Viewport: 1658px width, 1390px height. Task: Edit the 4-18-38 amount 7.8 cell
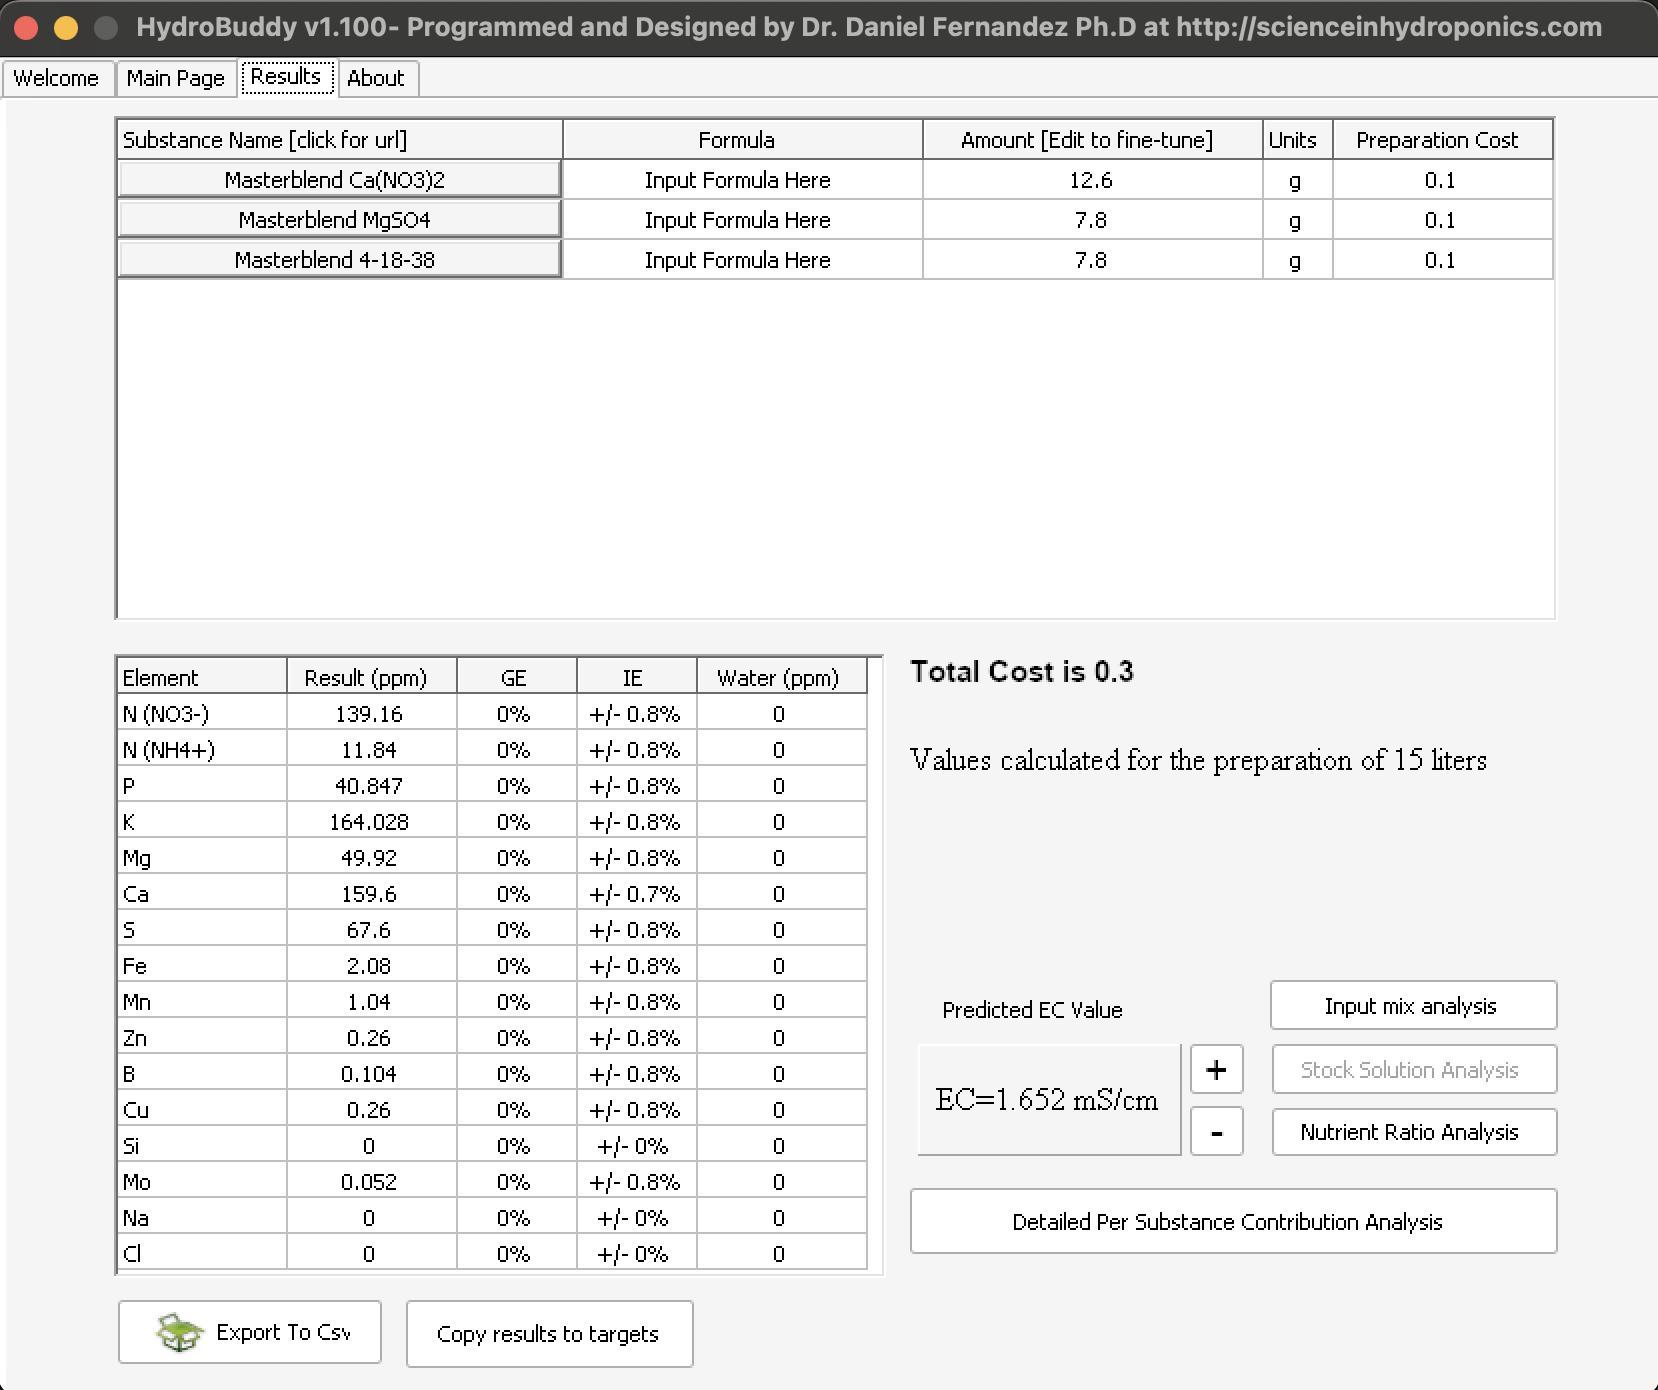[1092, 260]
